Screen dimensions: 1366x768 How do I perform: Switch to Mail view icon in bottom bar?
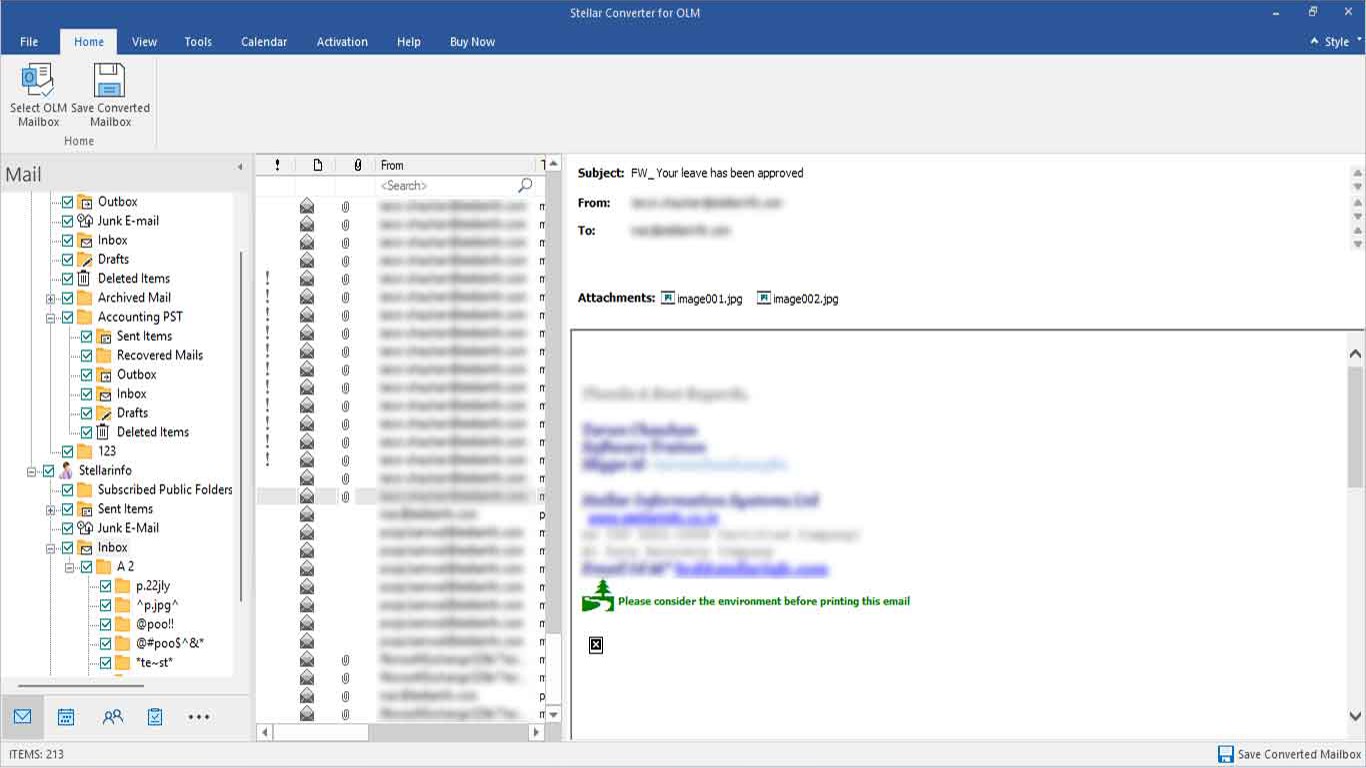[22, 717]
